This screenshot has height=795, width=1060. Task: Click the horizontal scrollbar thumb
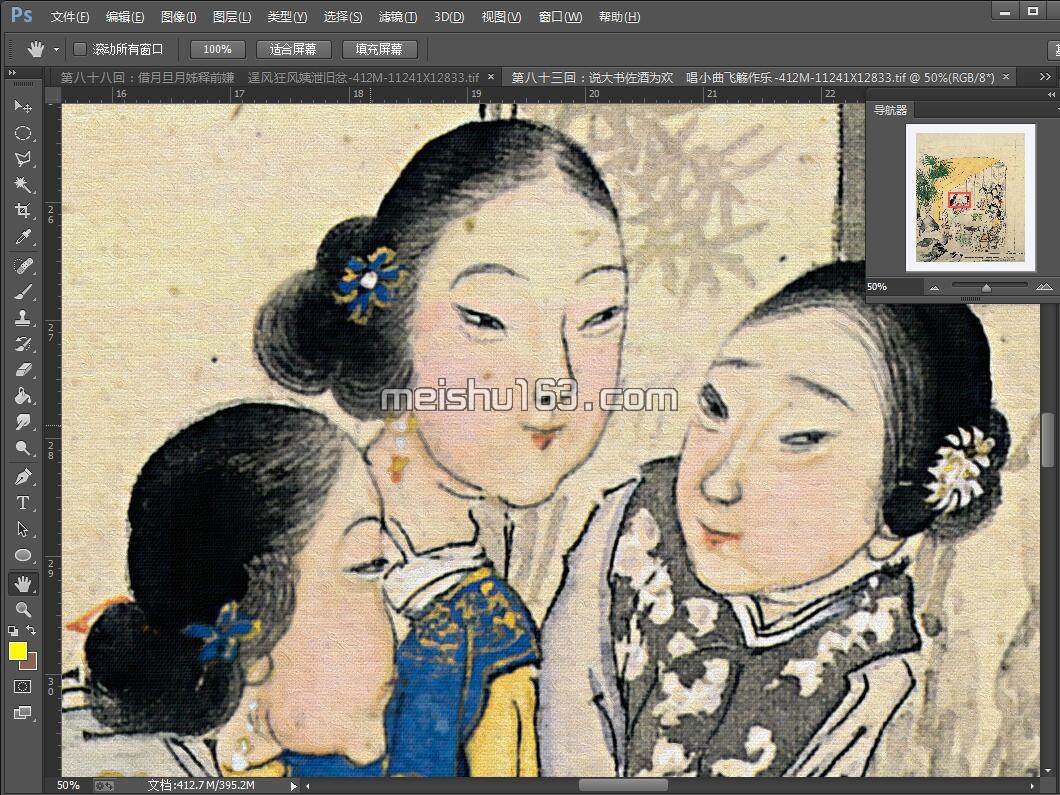623,786
